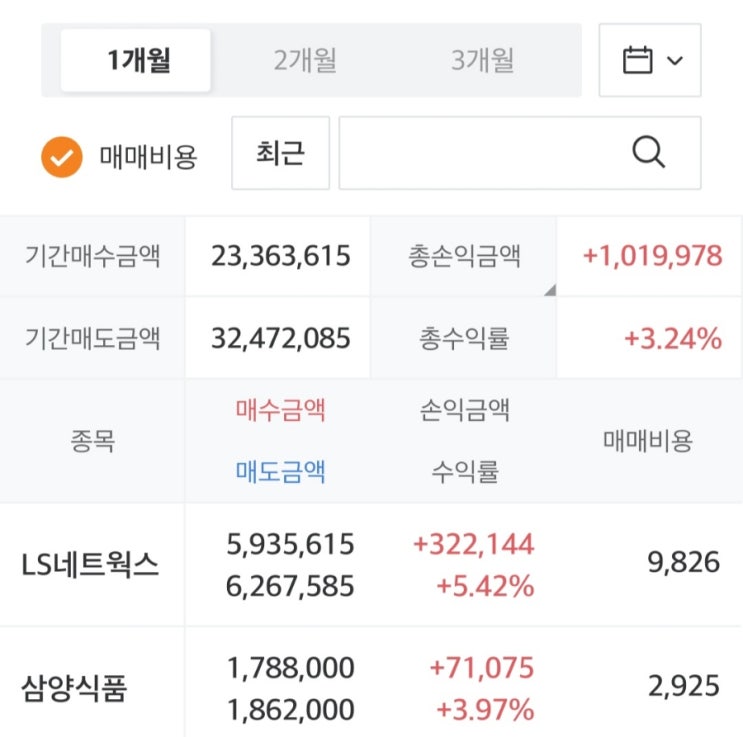Switch to the 2개월 tab
The image size is (743, 737).
(x=305, y=60)
